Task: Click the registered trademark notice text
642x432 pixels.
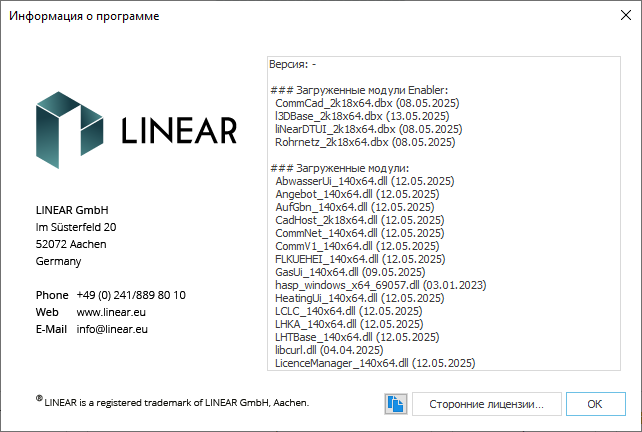Action: [x=172, y=402]
